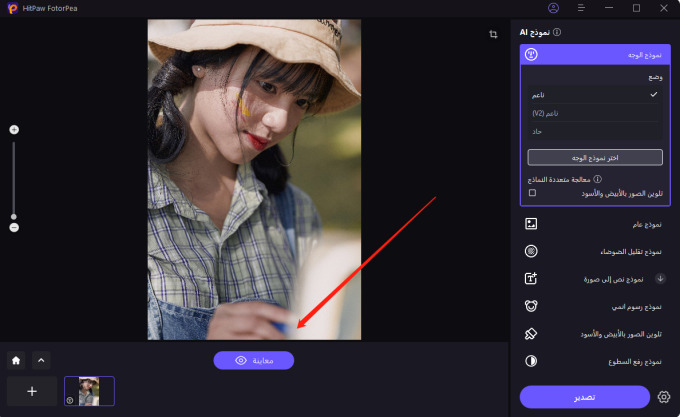Viewport: 680px width, 417px height.
Task: Click the plus button to add image
Action: [x=31, y=391]
